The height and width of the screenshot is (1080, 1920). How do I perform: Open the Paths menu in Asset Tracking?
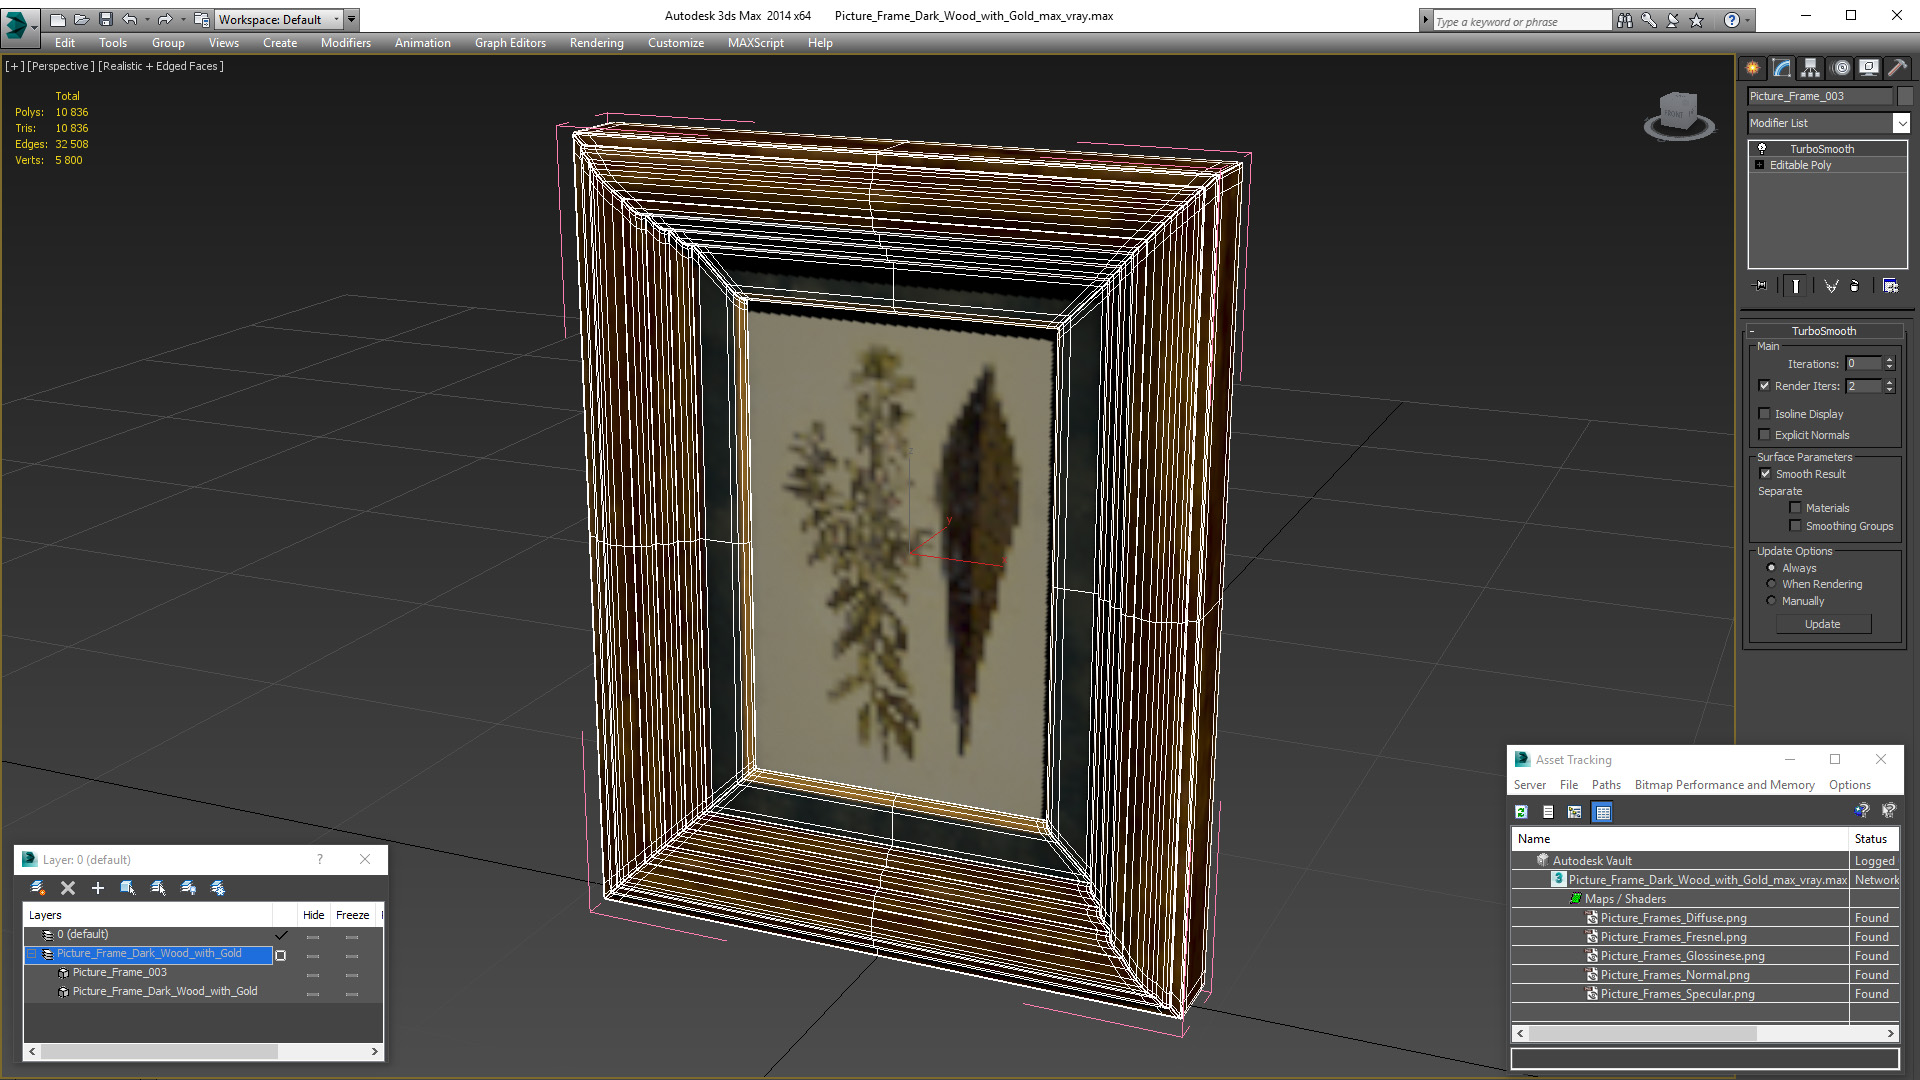click(x=1605, y=785)
